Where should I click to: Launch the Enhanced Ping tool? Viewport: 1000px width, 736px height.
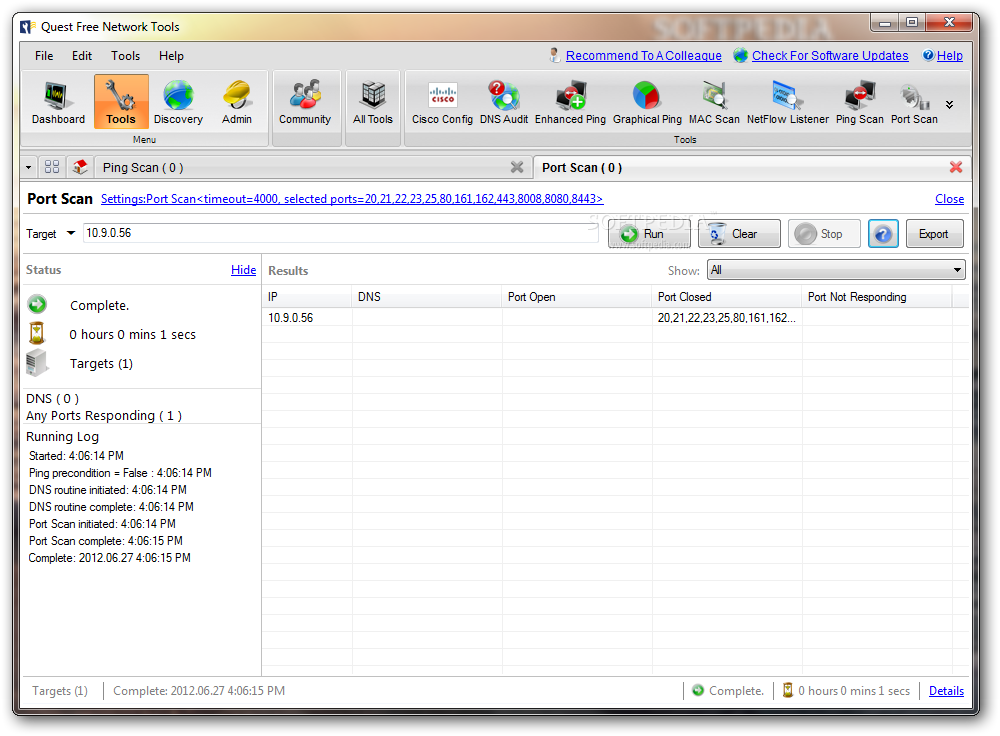570,102
